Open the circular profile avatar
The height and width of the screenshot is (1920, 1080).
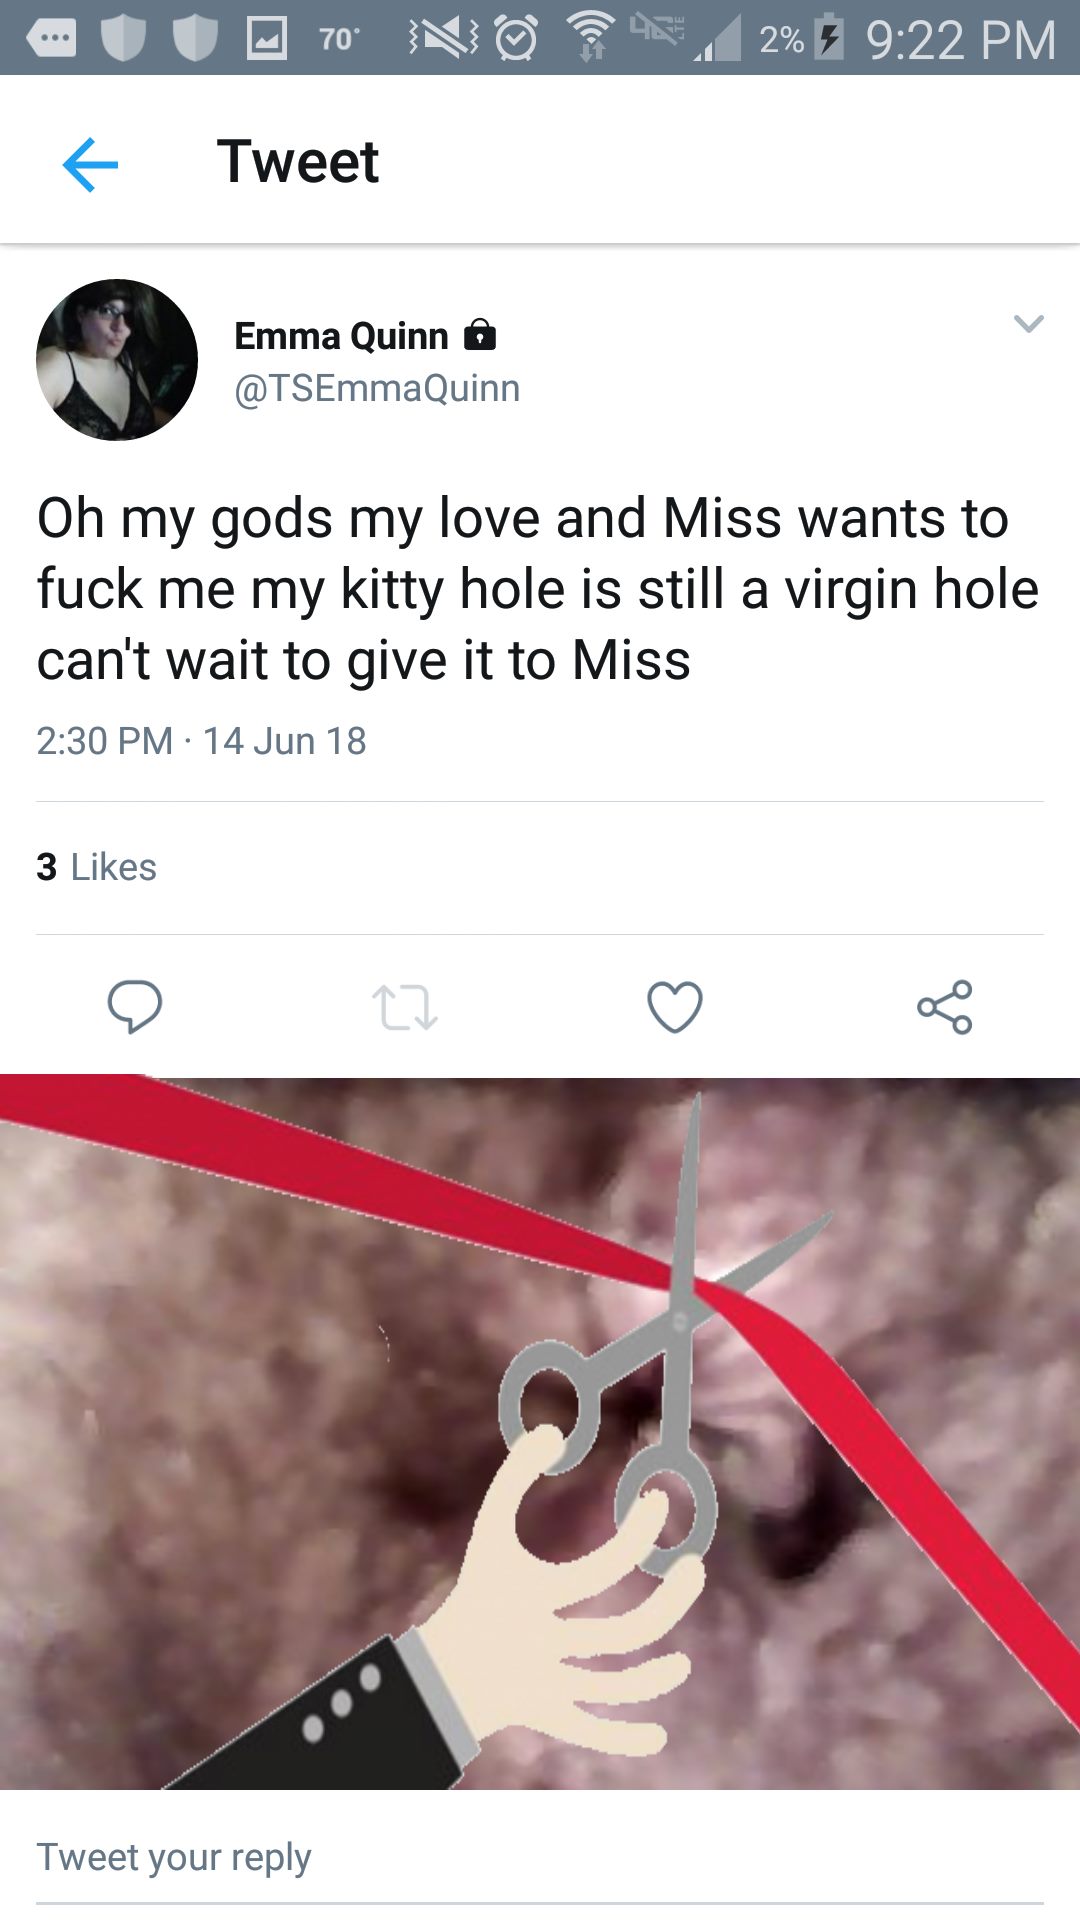(117, 360)
